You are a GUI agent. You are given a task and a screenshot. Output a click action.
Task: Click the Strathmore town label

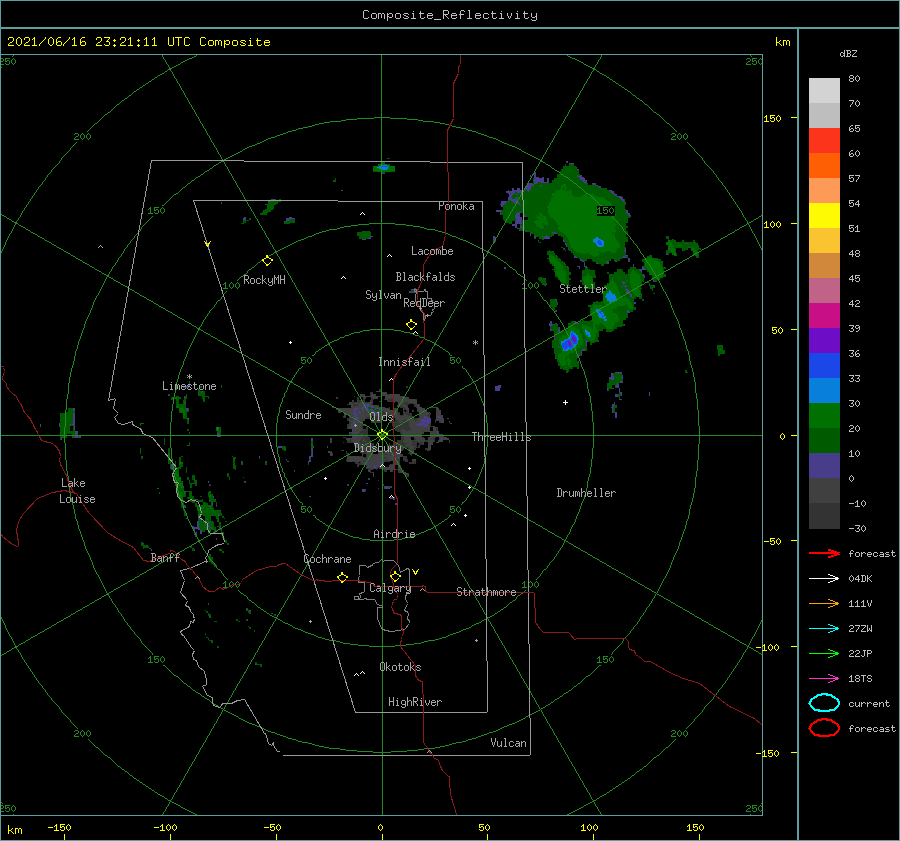point(486,592)
